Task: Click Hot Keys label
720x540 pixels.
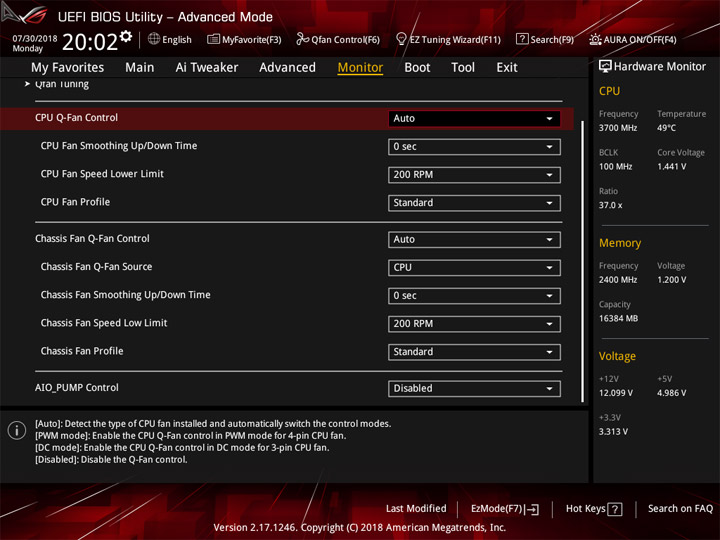Action: pos(585,508)
